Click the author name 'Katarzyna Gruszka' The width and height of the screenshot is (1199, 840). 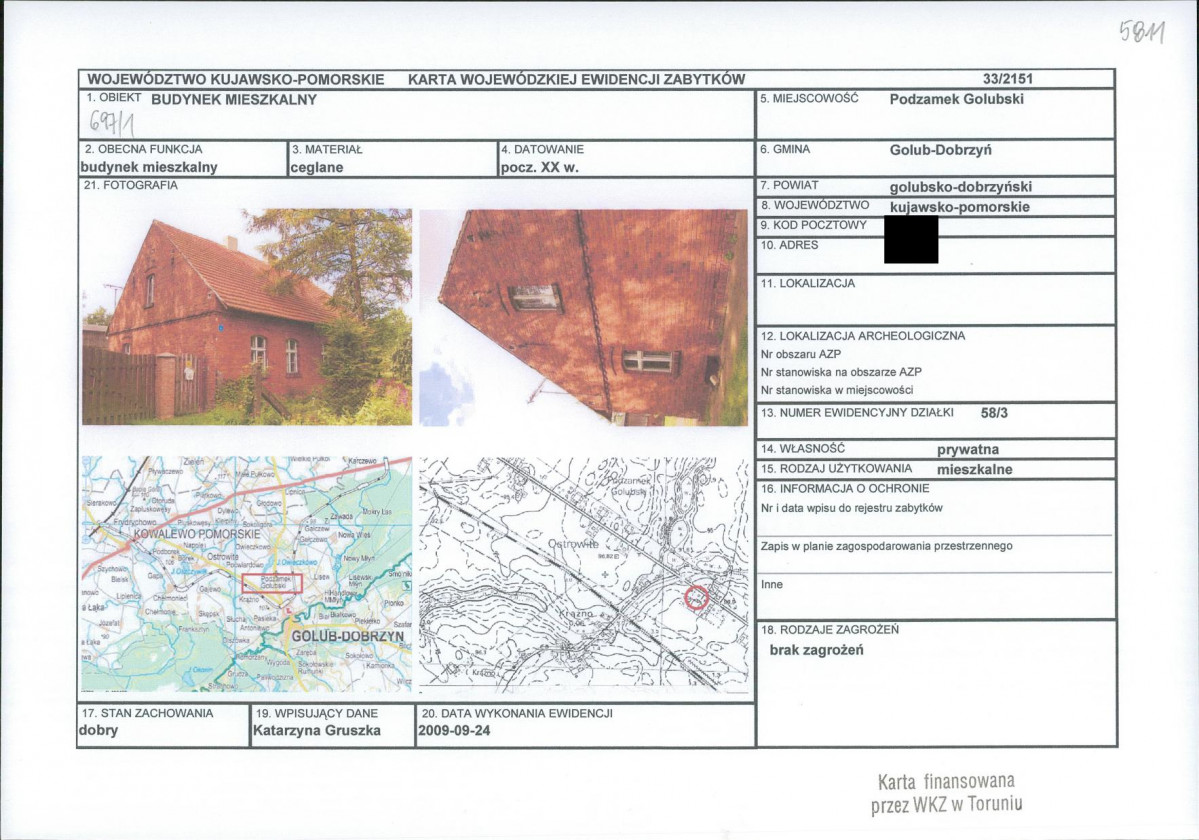click(317, 730)
